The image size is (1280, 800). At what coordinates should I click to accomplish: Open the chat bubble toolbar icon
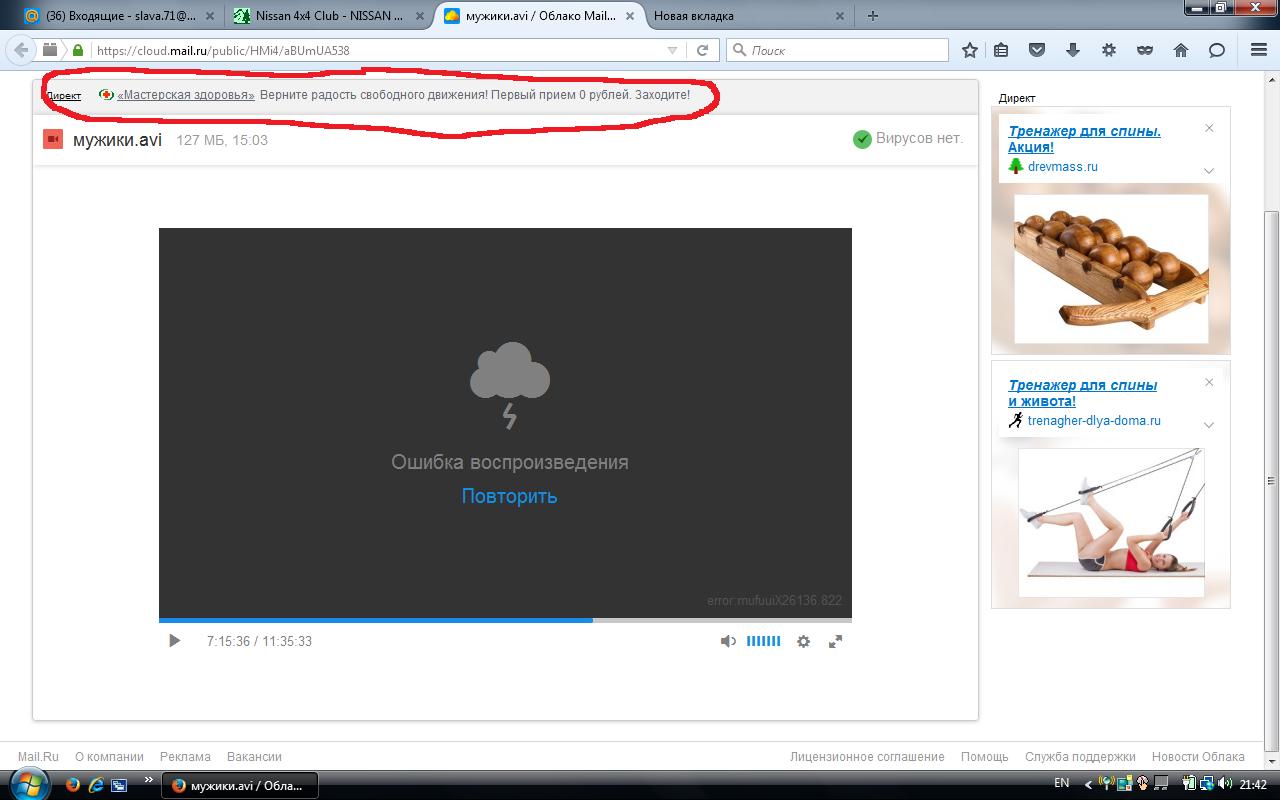click(1217, 50)
